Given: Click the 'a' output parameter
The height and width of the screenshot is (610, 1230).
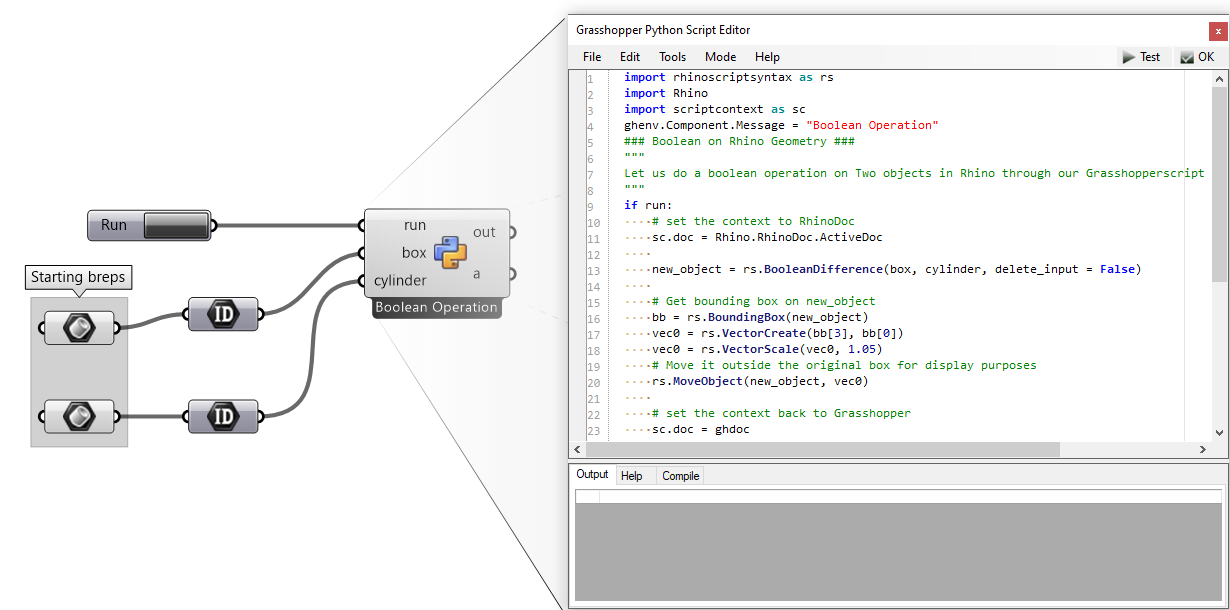Looking at the screenshot, I should (x=477, y=273).
